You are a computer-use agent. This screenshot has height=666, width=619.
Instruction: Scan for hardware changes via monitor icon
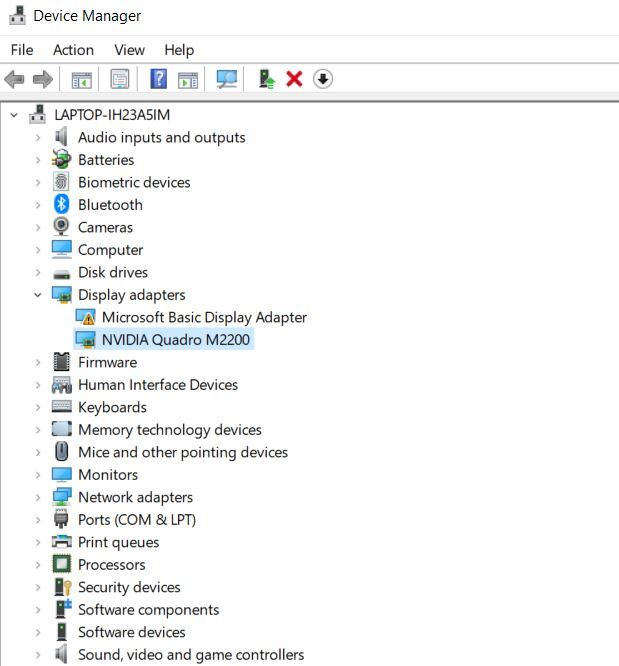tap(226, 79)
